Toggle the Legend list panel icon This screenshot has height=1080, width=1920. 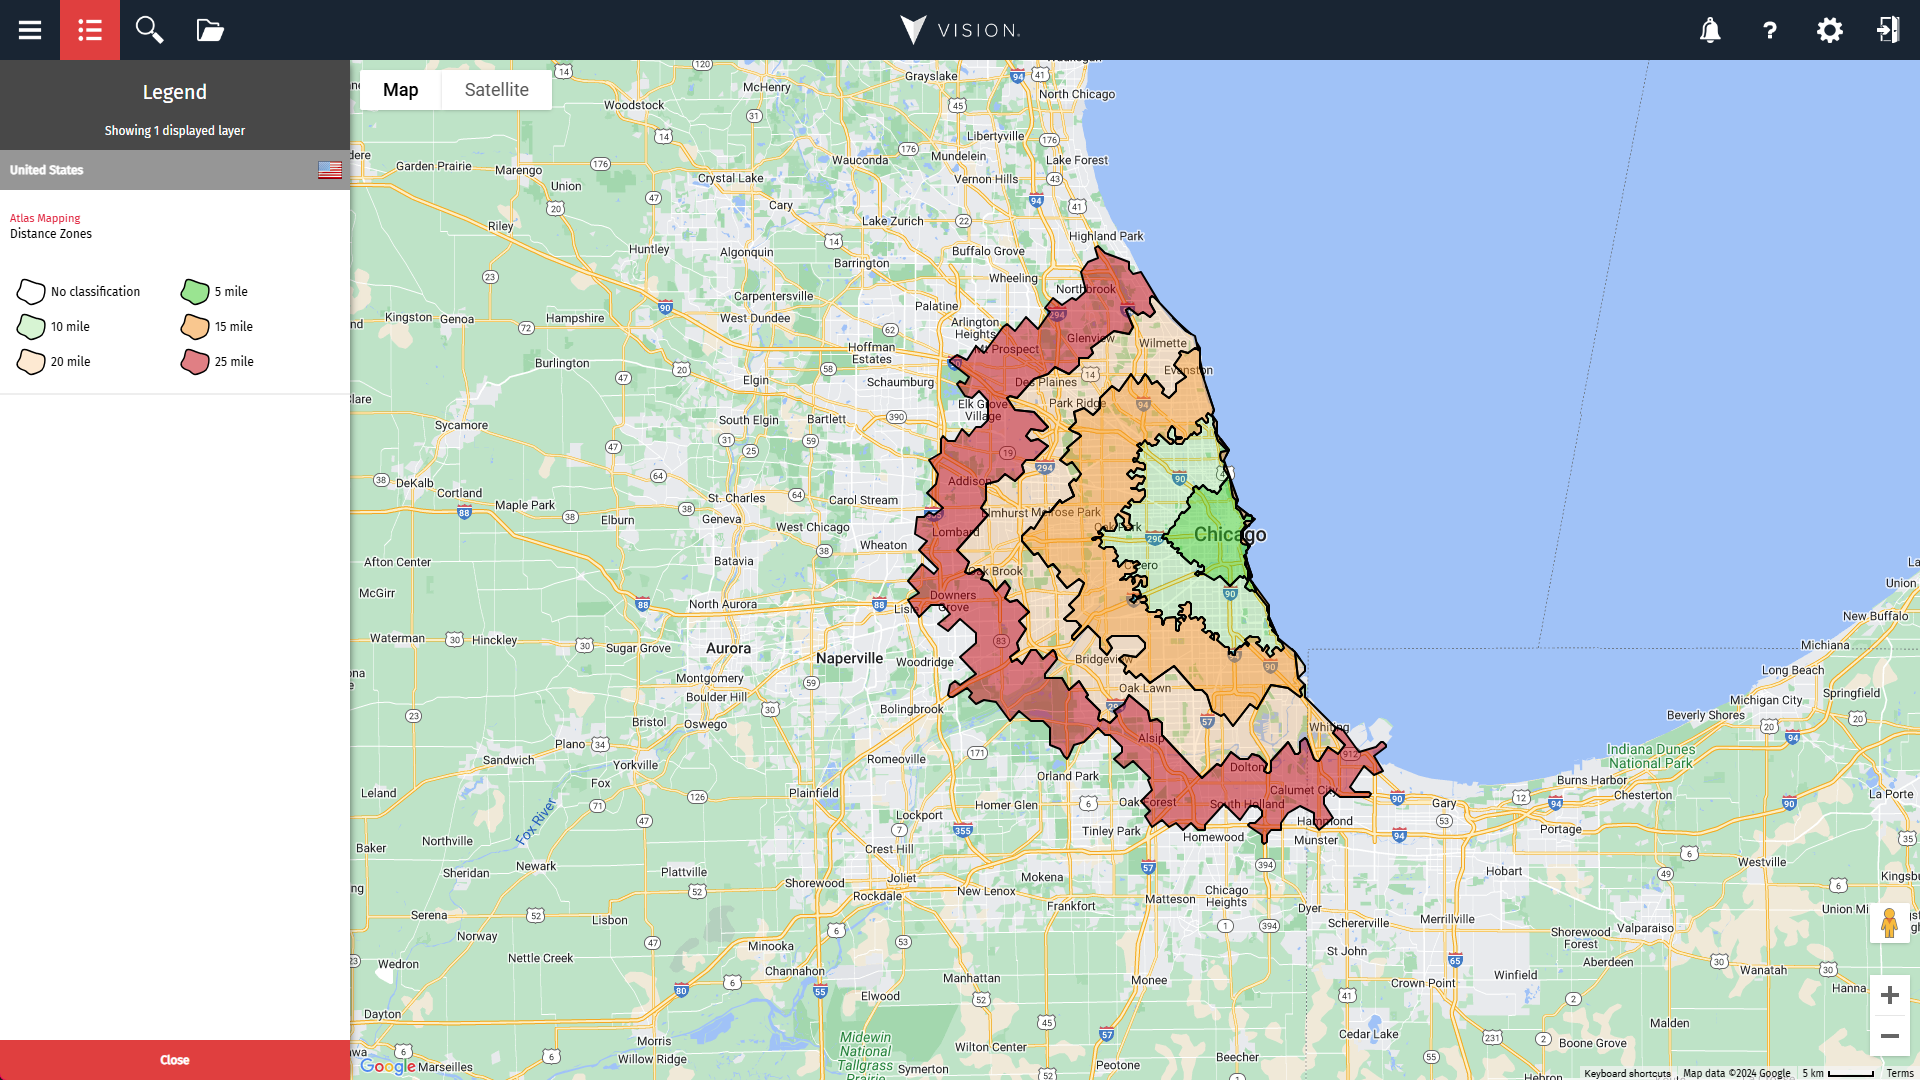[90, 30]
